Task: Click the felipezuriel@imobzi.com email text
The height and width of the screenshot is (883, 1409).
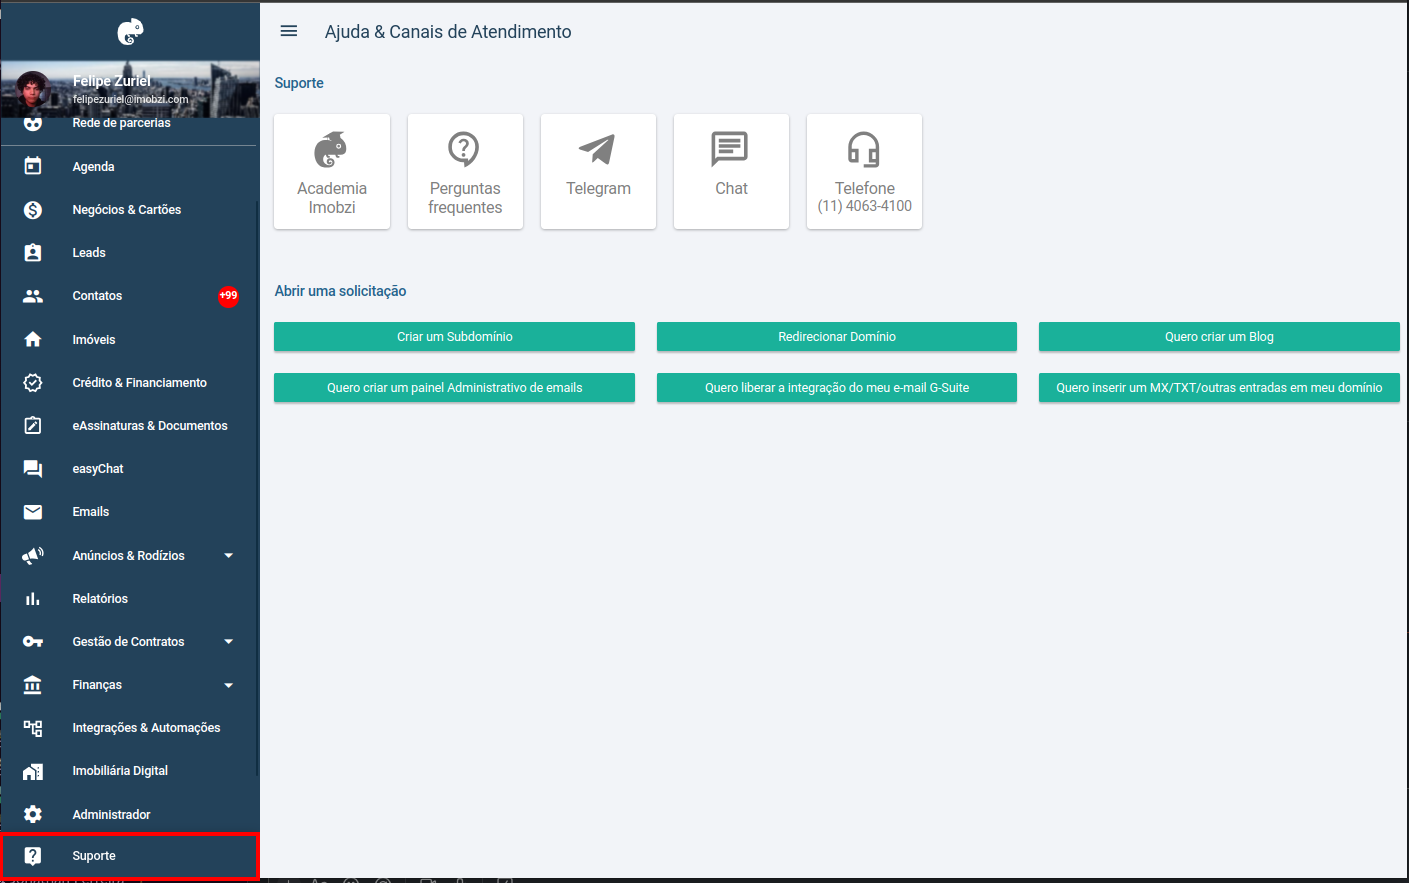Action: (130, 100)
